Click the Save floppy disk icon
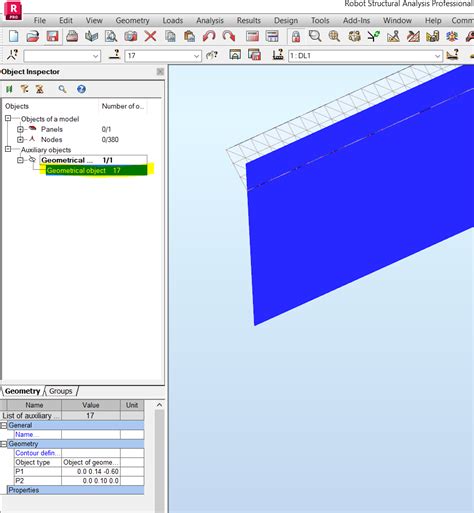 tap(52, 36)
